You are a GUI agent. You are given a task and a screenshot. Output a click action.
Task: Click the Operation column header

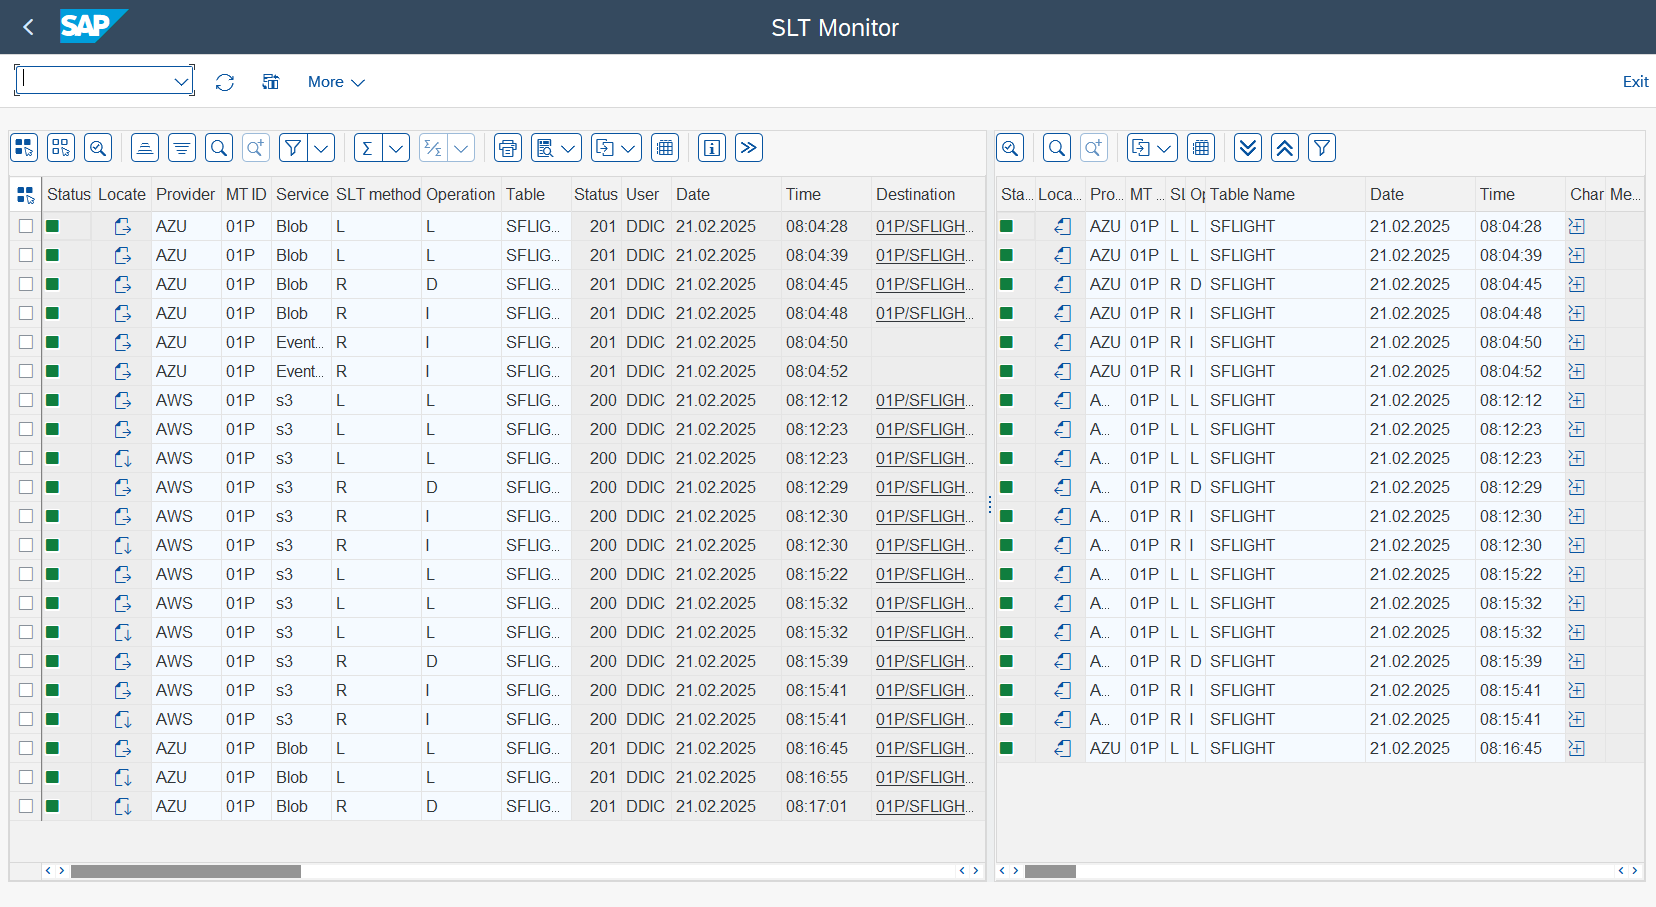click(x=460, y=194)
